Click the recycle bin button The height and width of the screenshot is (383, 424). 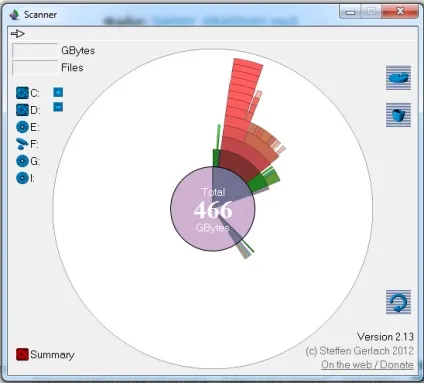point(398,115)
